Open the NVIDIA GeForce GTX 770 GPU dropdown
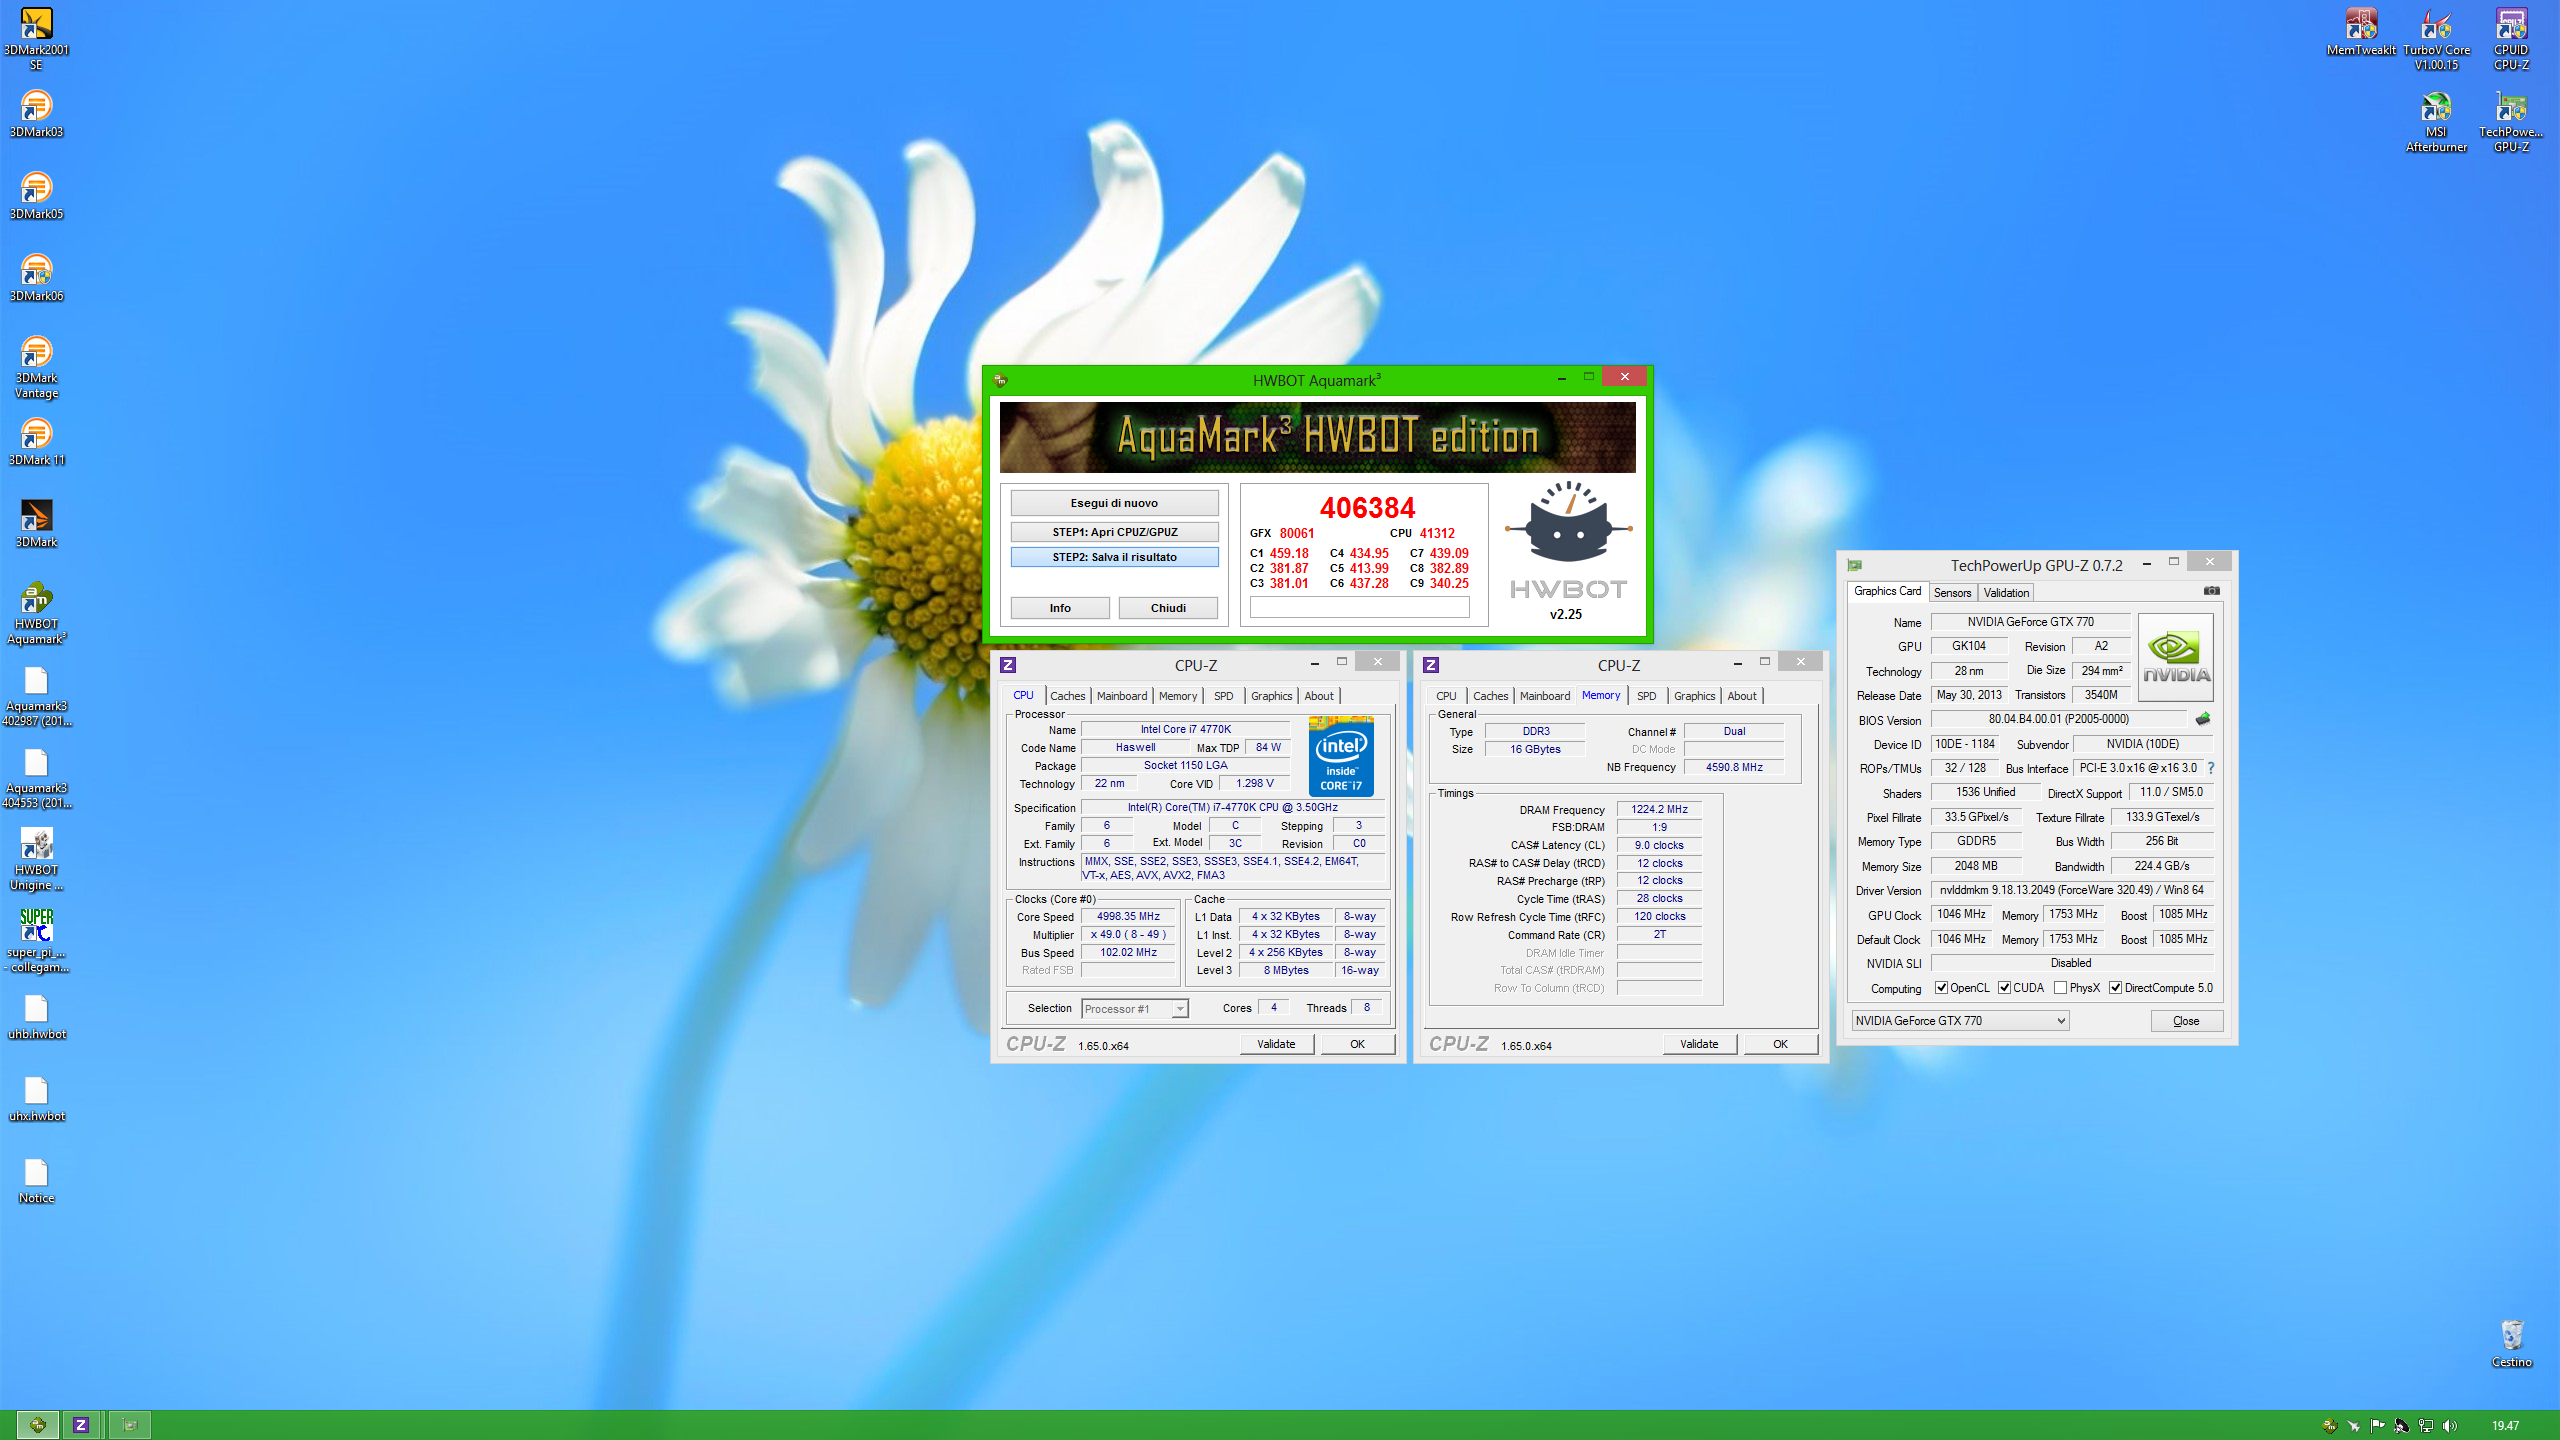Image resolution: width=2560 pixels, height=1440 pixels. 1960,1021
